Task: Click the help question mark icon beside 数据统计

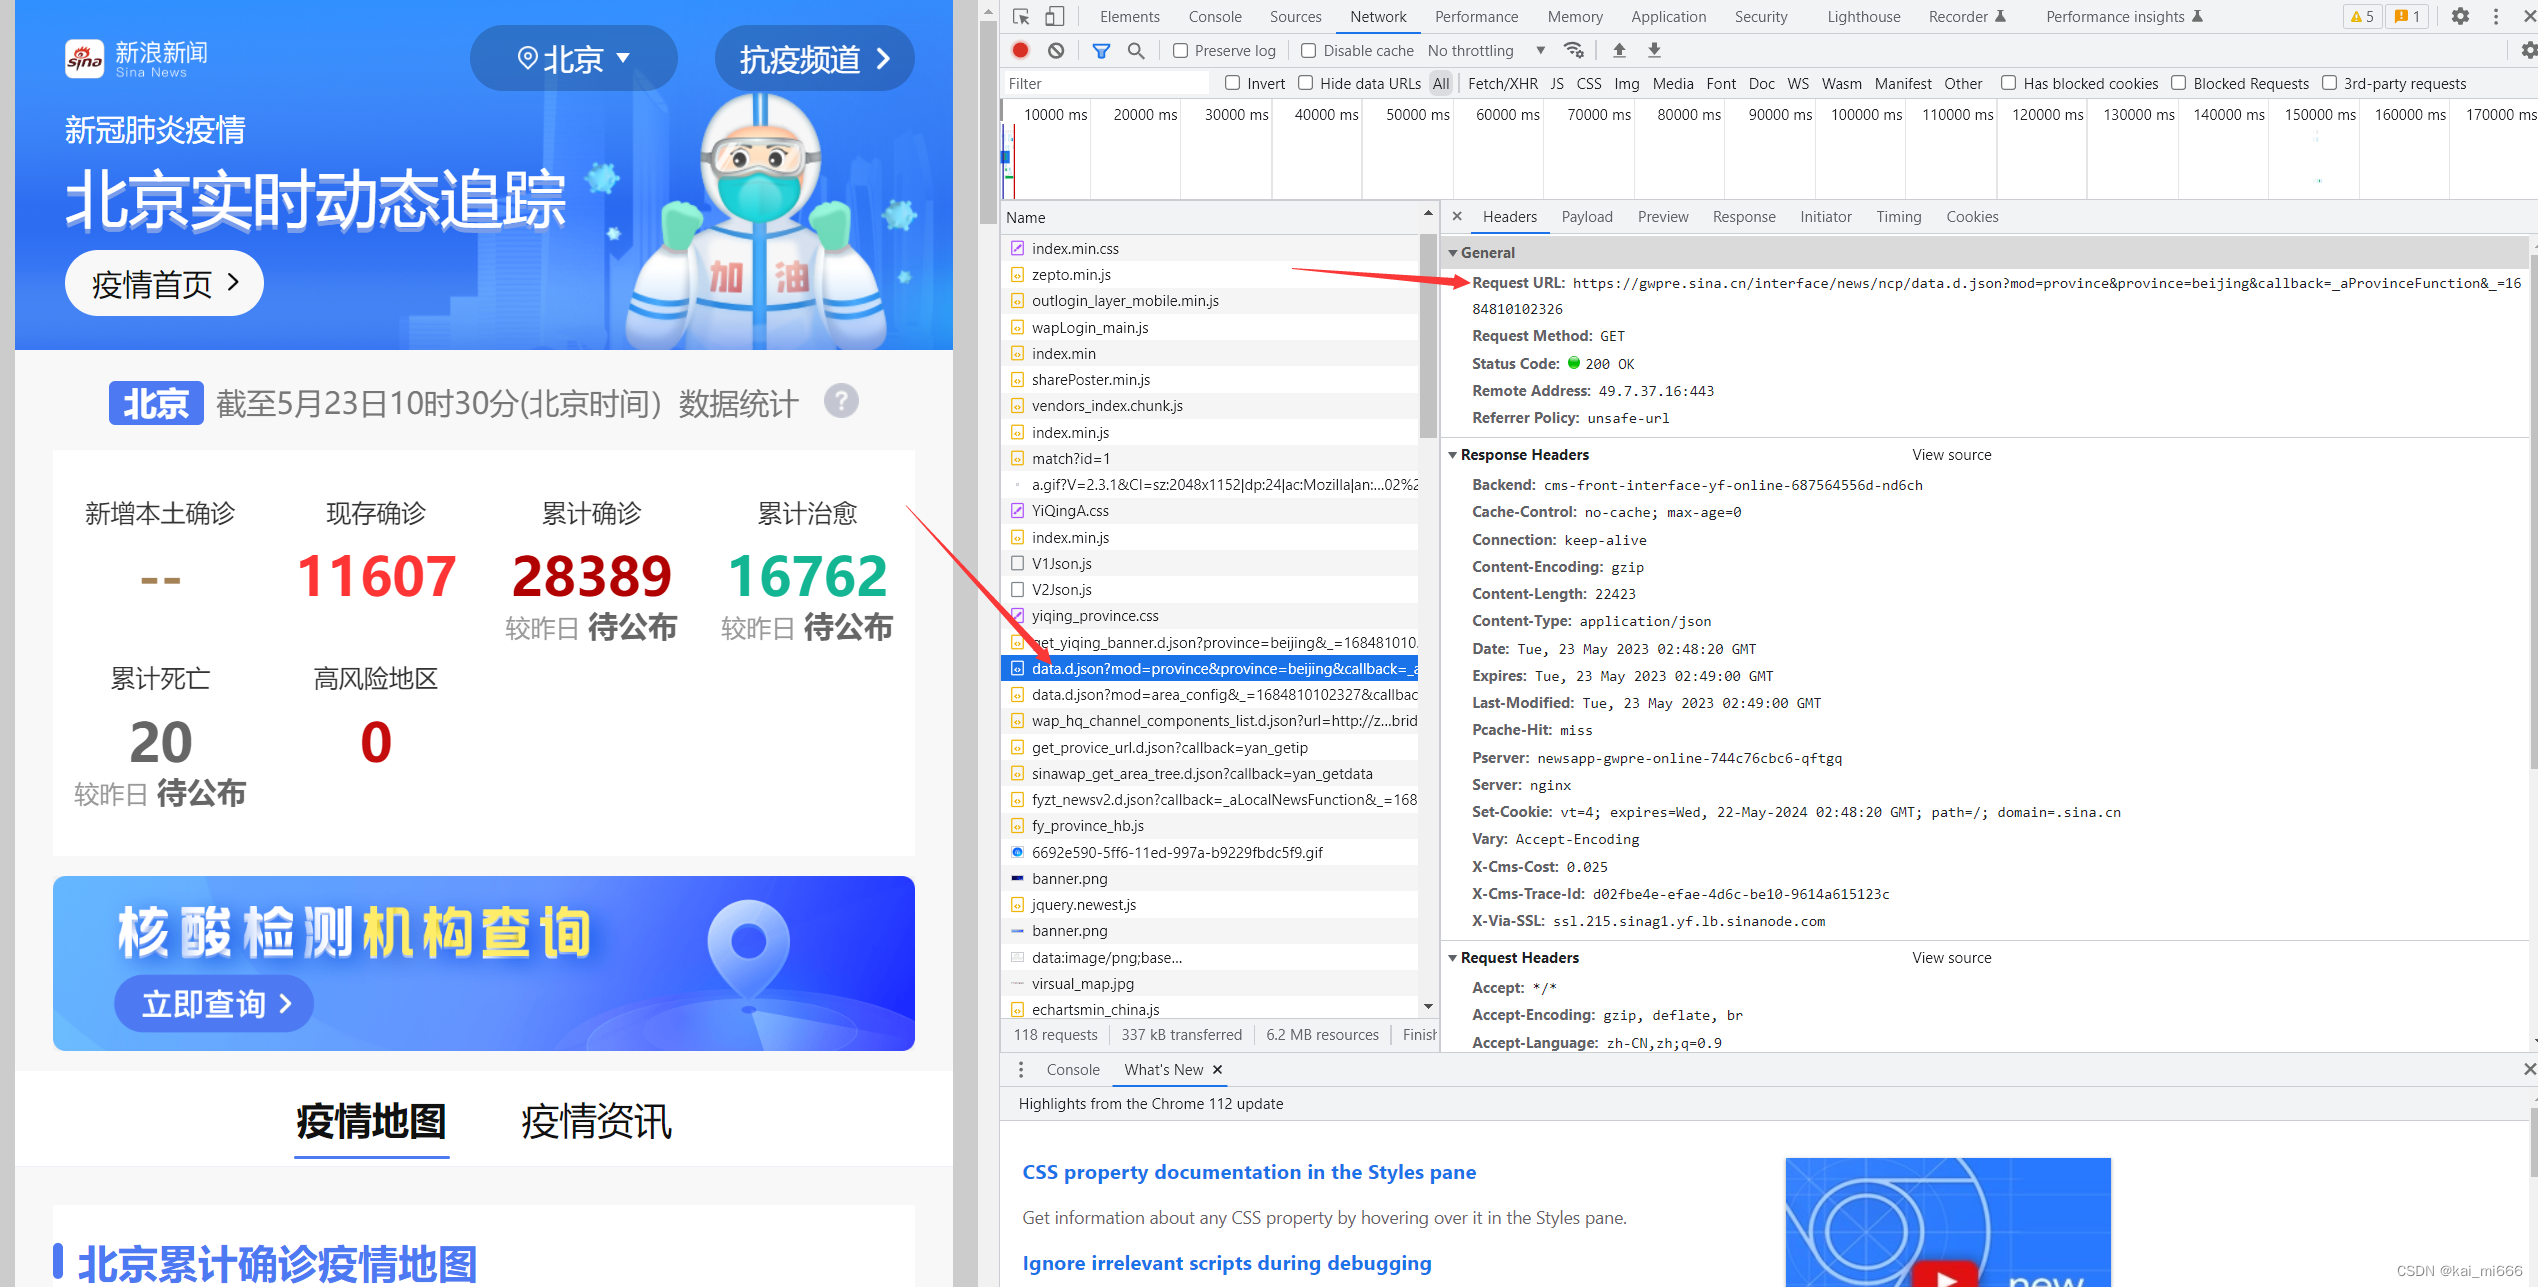Action: tap(841, 402)
